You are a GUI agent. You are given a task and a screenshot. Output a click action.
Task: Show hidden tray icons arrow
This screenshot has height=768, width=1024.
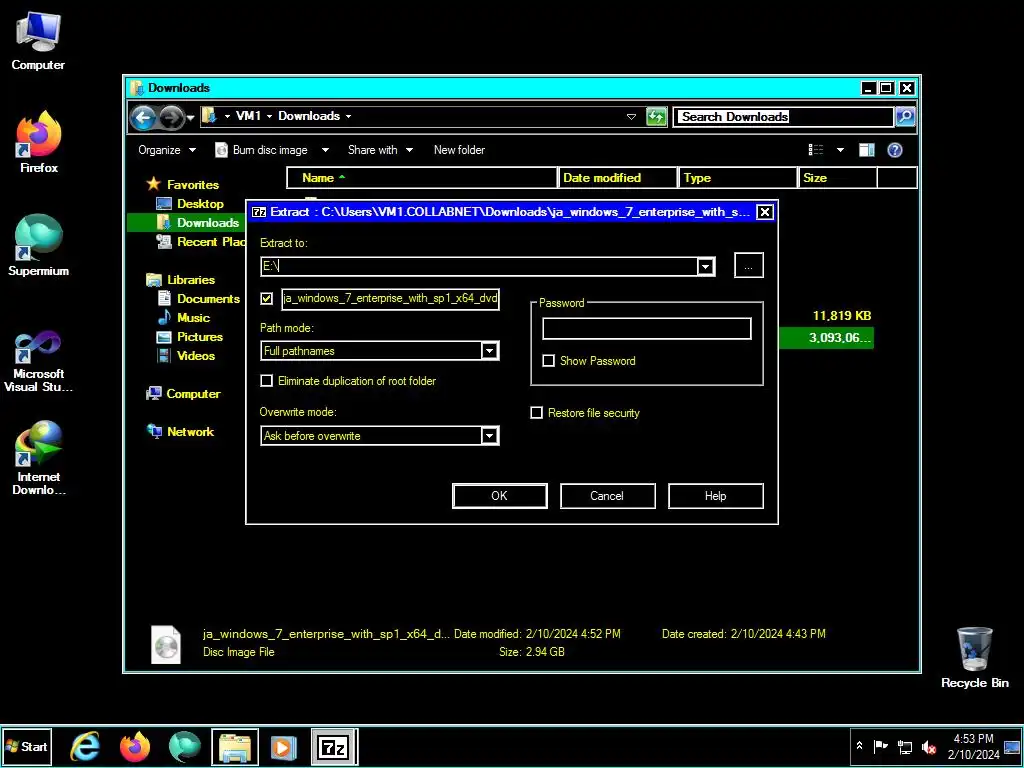point(859,746)
